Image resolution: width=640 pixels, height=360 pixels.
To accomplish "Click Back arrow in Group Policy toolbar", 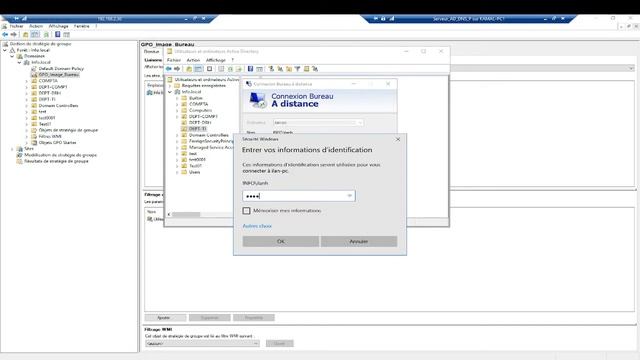I will click(5, 35).
